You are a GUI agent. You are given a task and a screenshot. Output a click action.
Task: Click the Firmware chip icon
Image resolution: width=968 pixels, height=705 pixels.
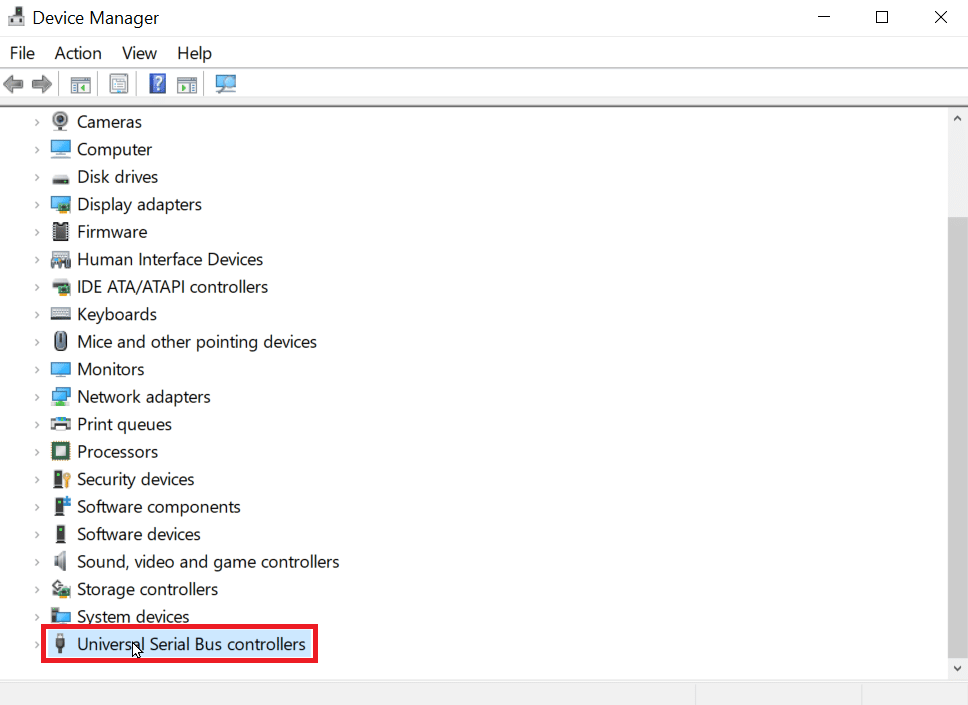(x=60, y=232)
